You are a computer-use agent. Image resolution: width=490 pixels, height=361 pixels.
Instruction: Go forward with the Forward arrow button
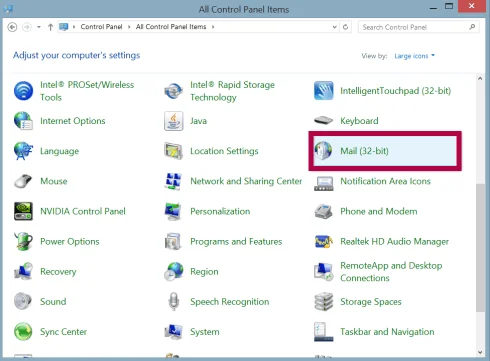pos(27,27)
